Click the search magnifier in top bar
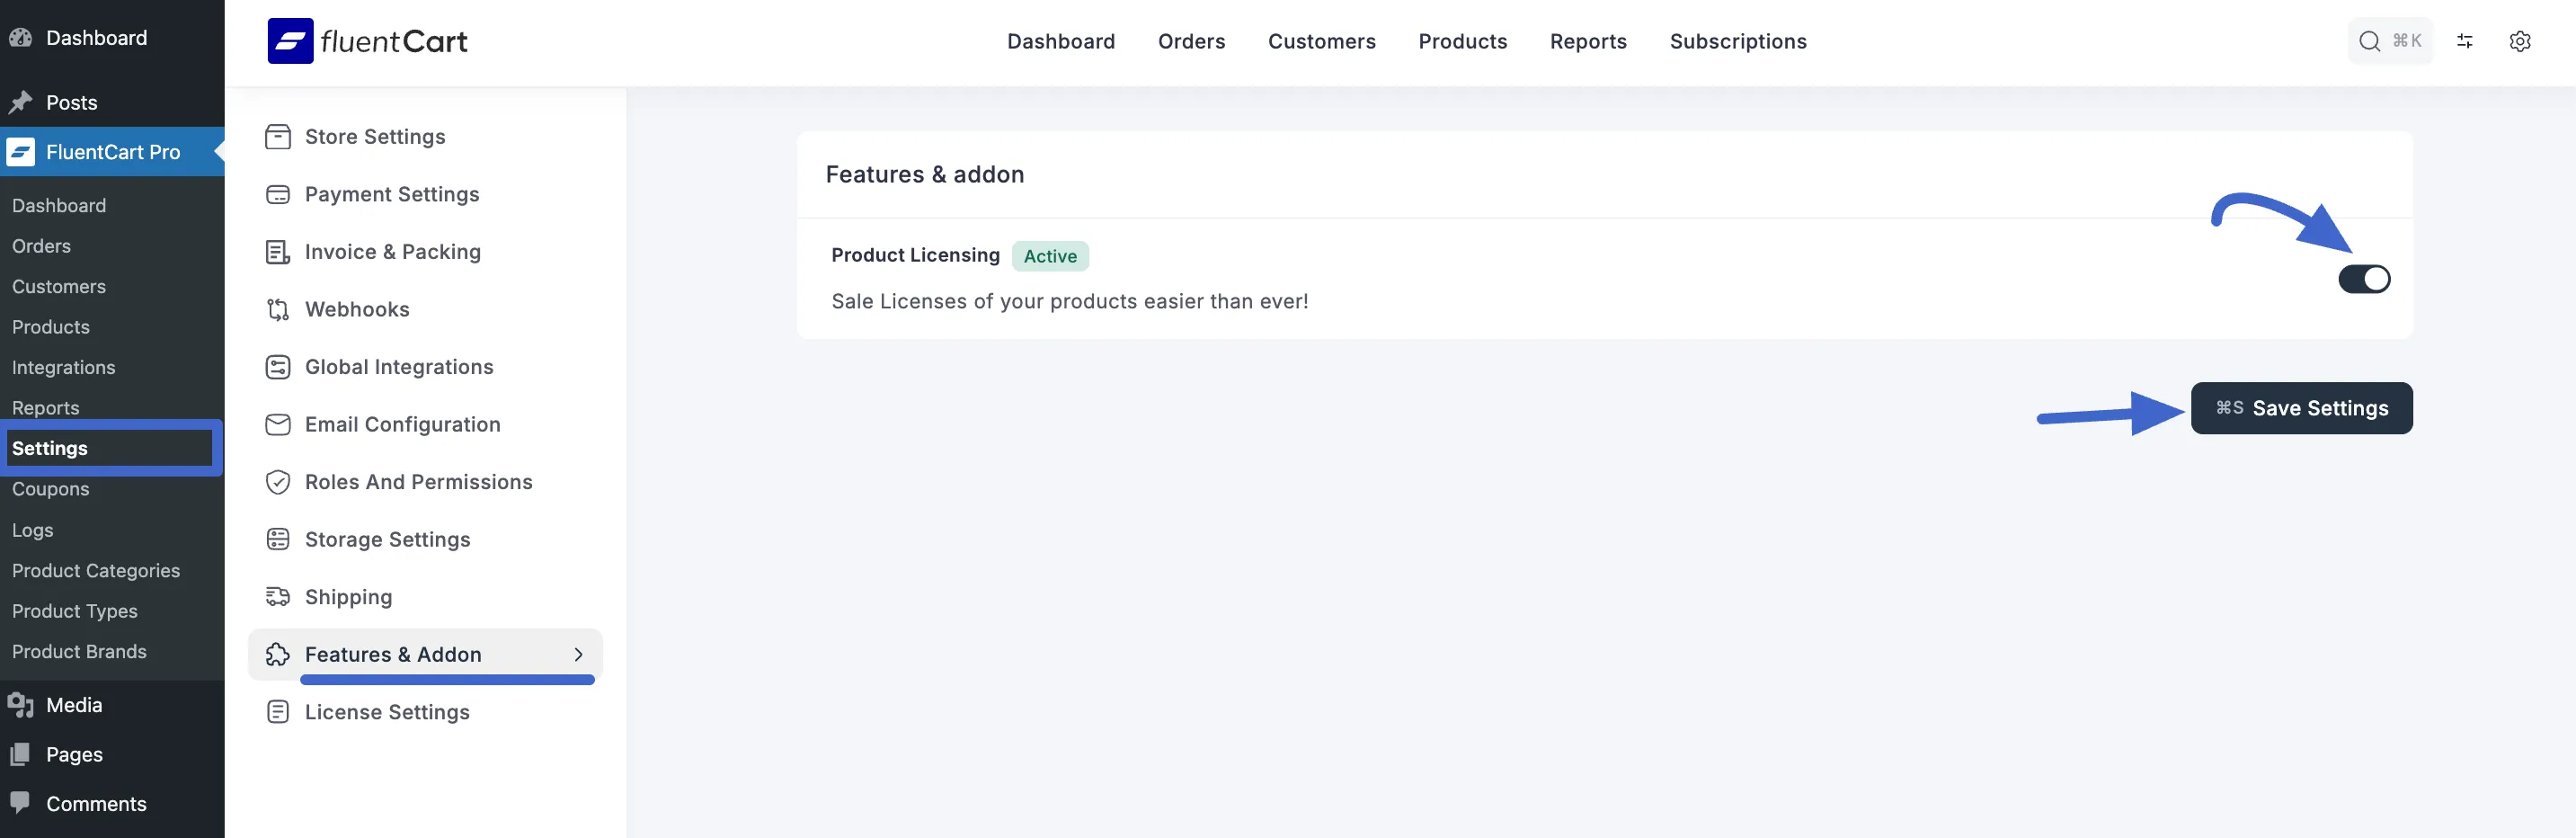The image size is (2576, 838). click(x=2369, y=41)
